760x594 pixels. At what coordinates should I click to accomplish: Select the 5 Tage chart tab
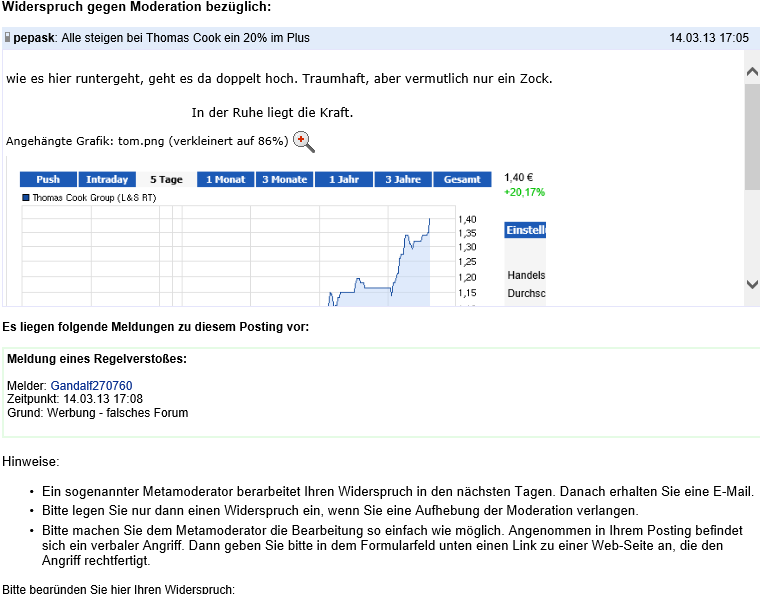(x=166, y=179)
